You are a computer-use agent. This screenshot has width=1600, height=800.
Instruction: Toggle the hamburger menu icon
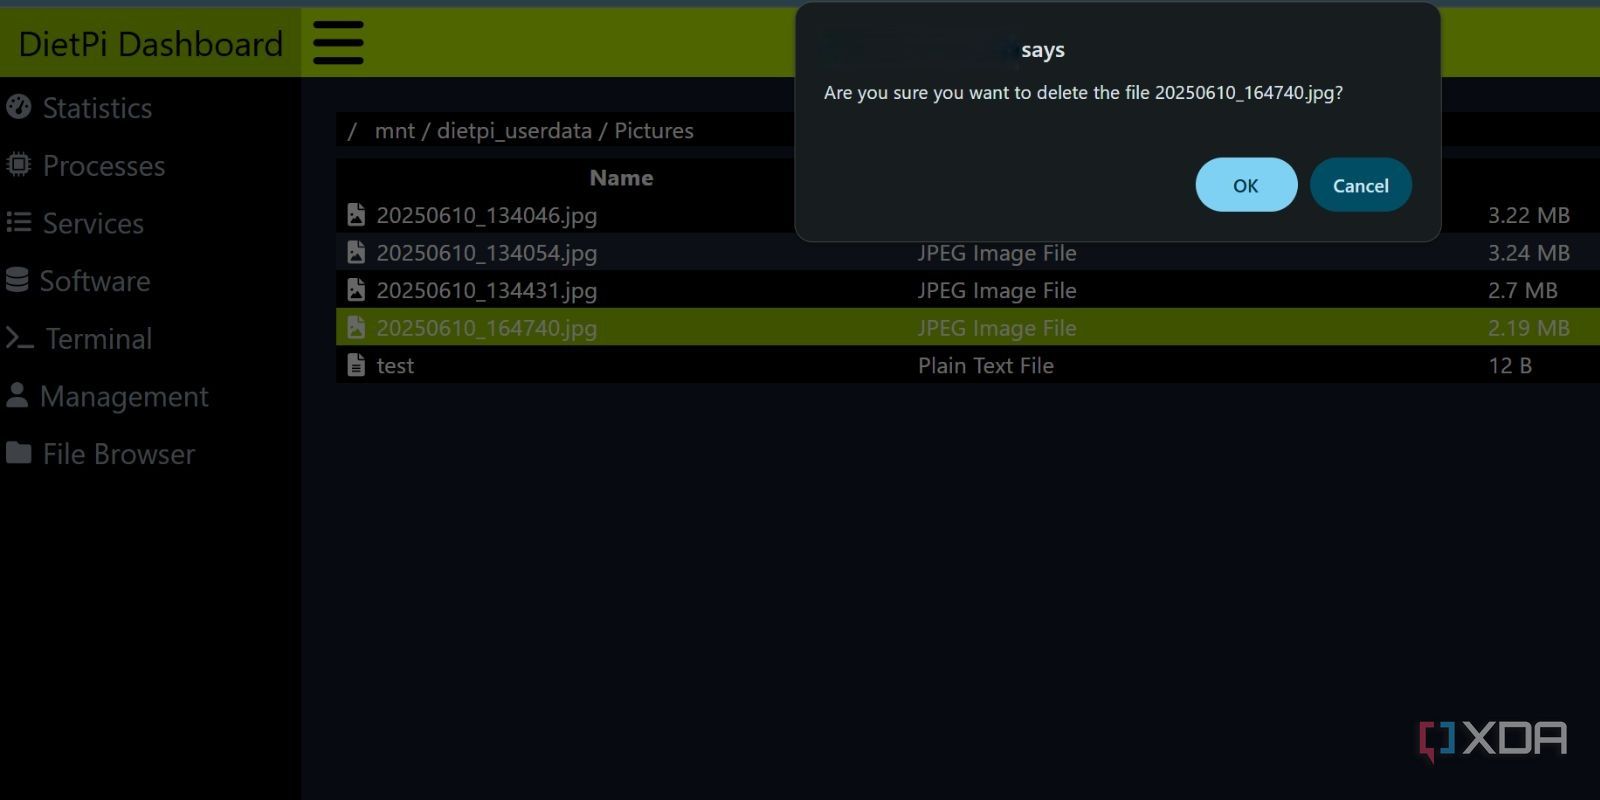point(338,43)
